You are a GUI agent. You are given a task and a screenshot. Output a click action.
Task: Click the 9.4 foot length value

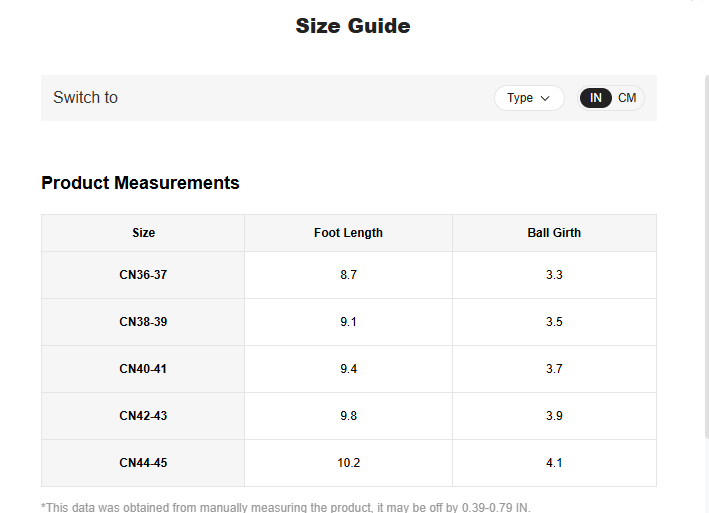(x=348, y=369)
